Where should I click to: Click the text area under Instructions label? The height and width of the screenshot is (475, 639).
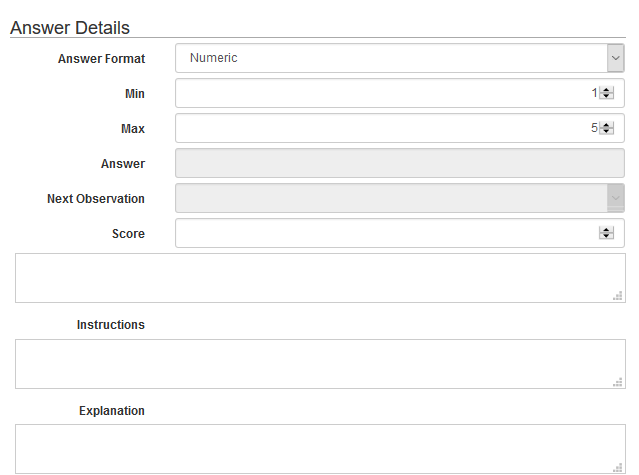coord(319,364)
